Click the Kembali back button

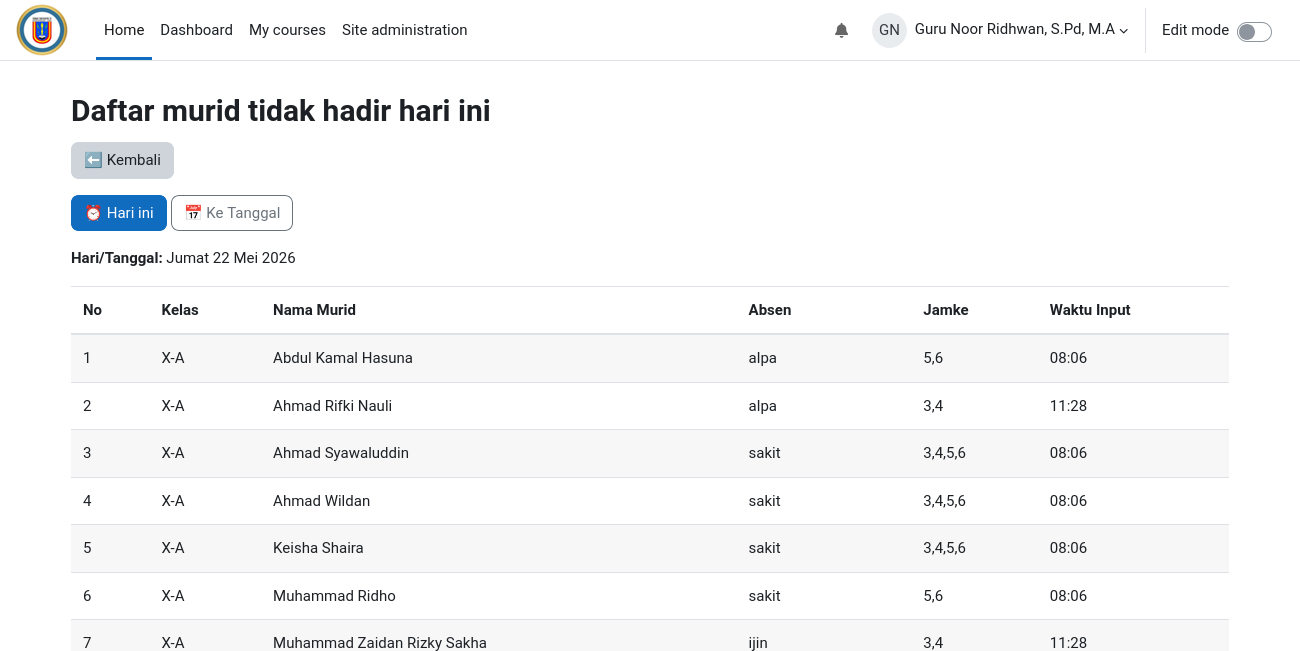[122, 160]
